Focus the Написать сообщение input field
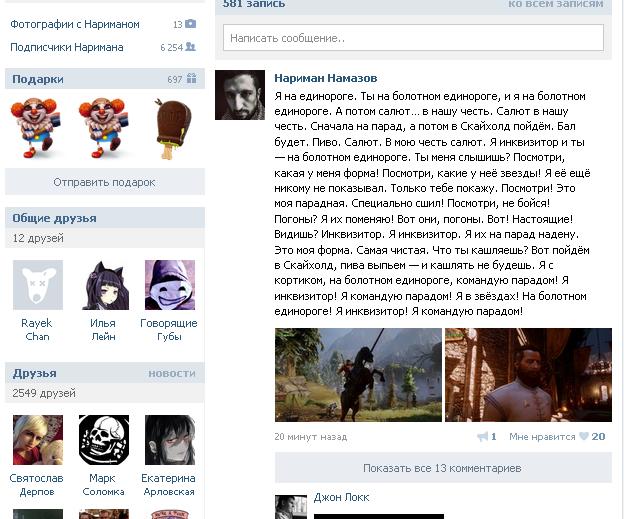 pyautogui.click(x=413, y=38)
